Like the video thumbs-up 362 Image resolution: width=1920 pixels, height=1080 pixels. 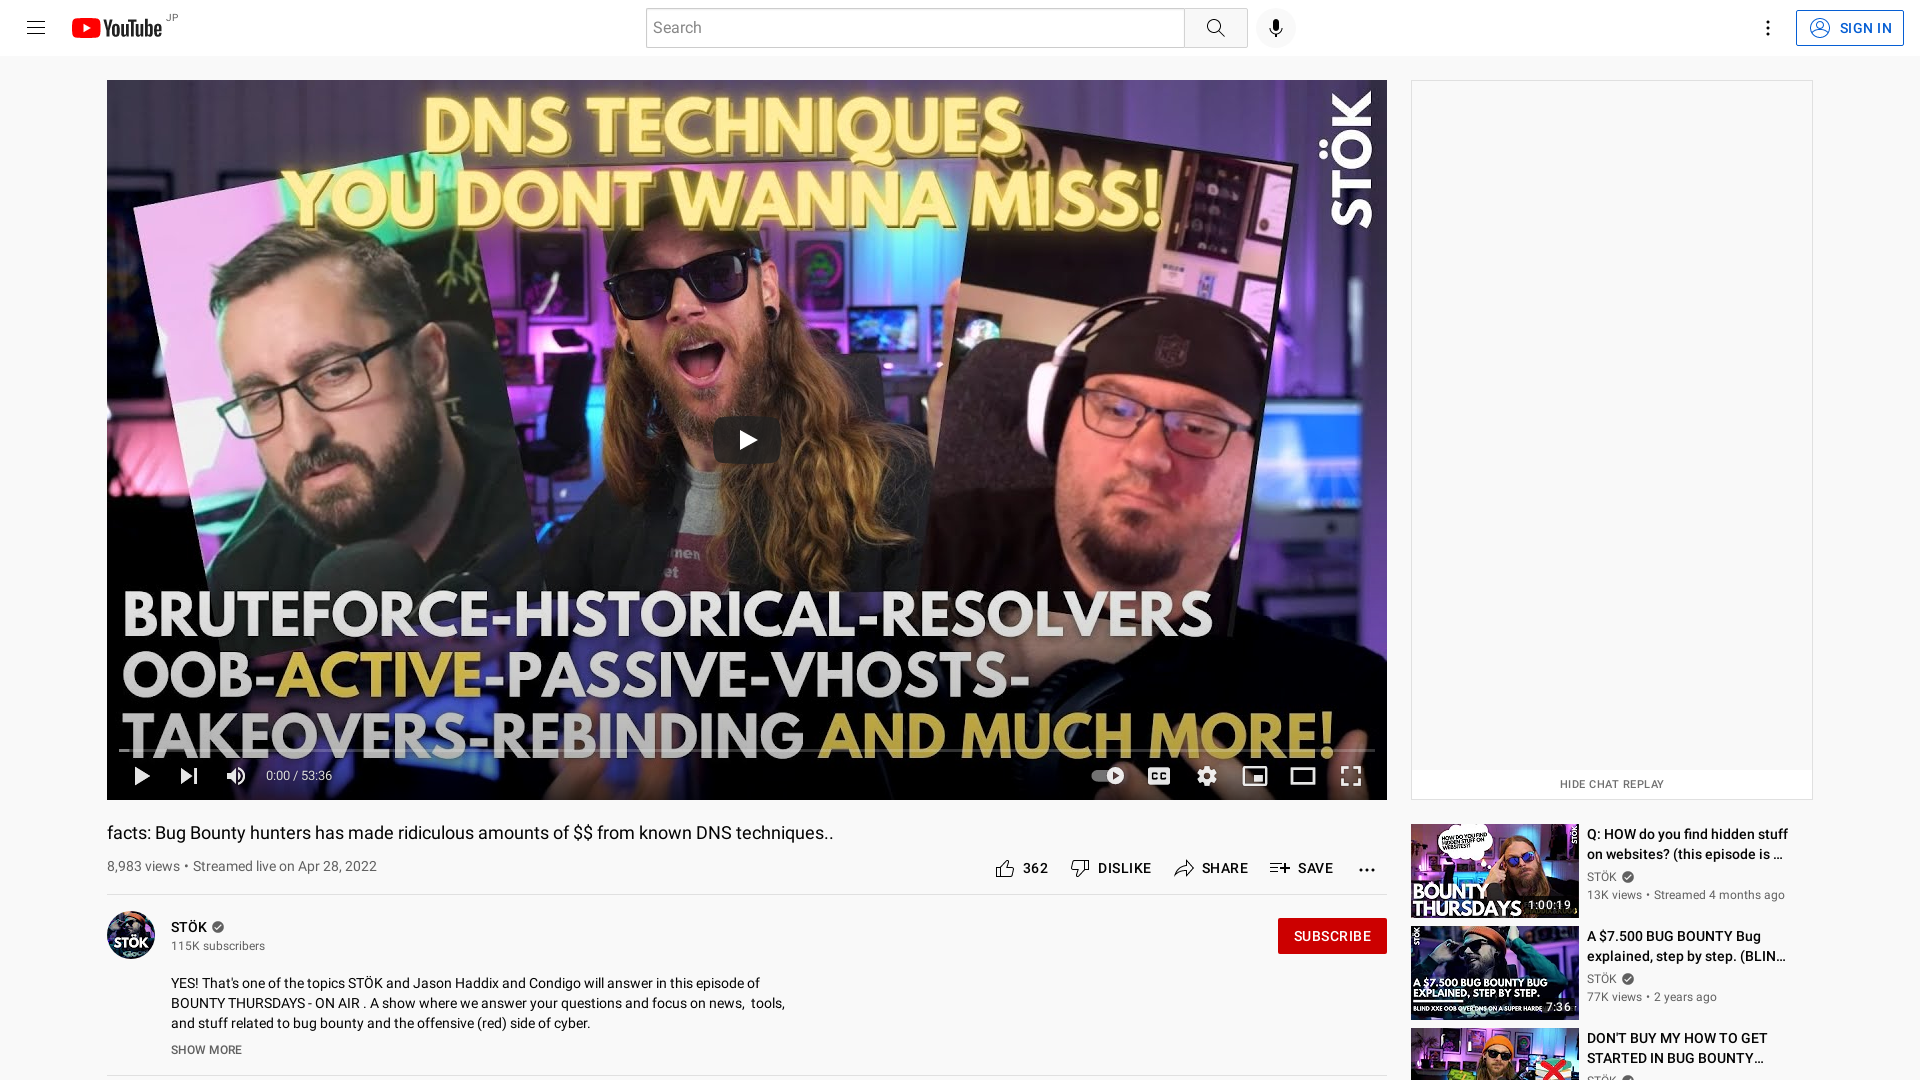[1022, 868]
